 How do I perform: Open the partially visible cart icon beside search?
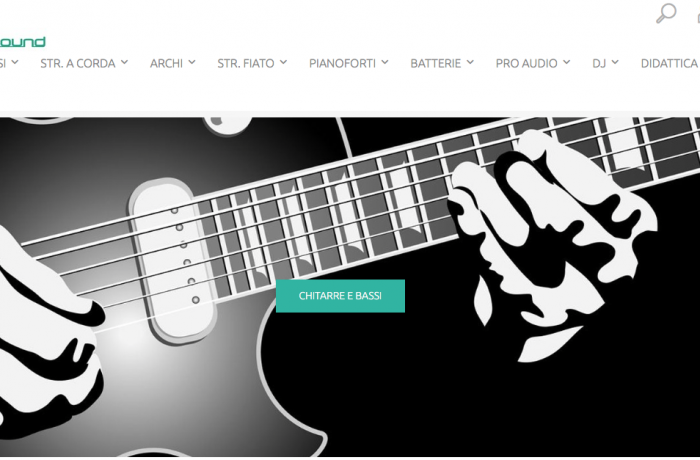pos(698,17)
